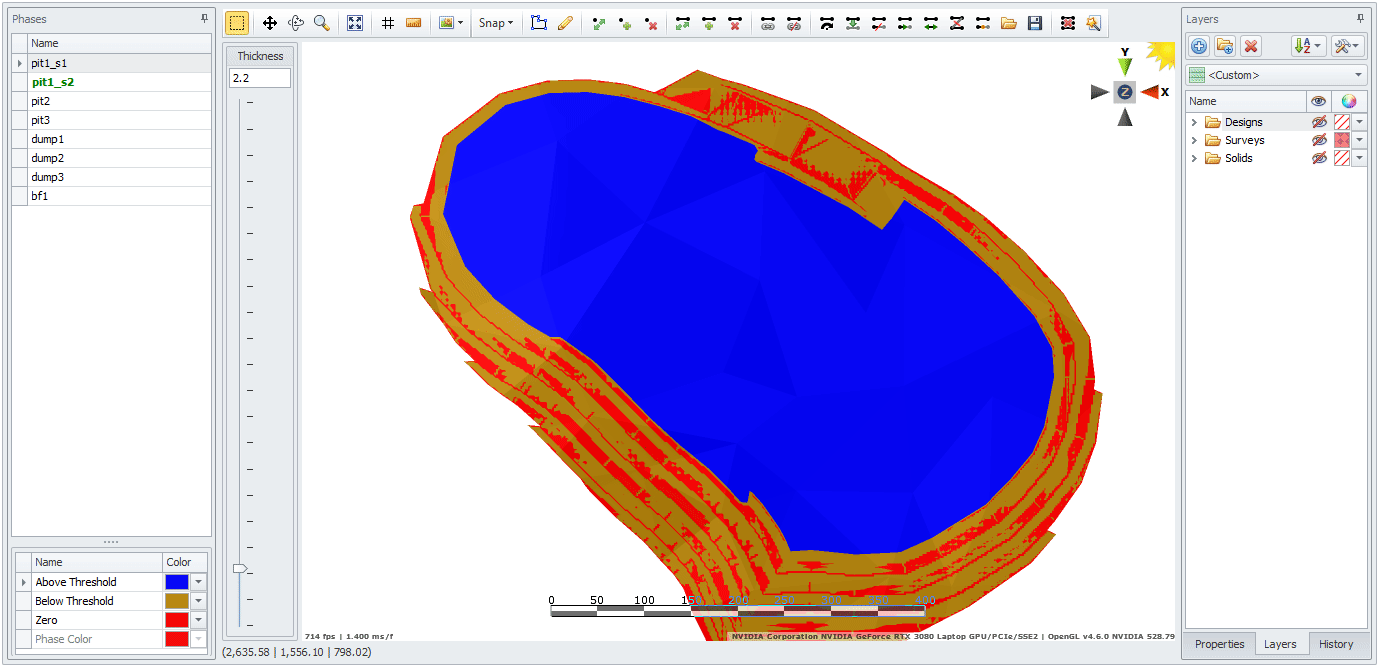Open the <Custom> layer preset combo box
1379x667 pixels.
[1276, 75]
